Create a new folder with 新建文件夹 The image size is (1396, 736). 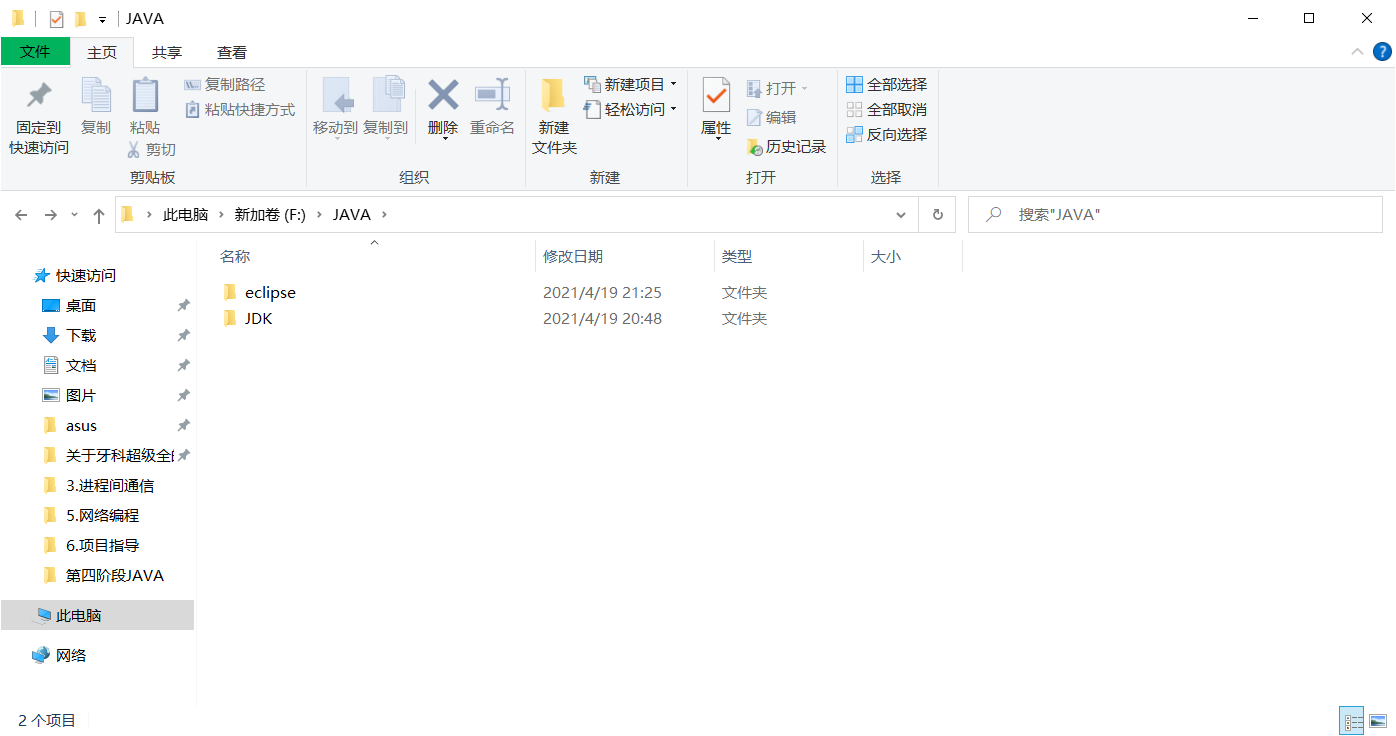554,112
